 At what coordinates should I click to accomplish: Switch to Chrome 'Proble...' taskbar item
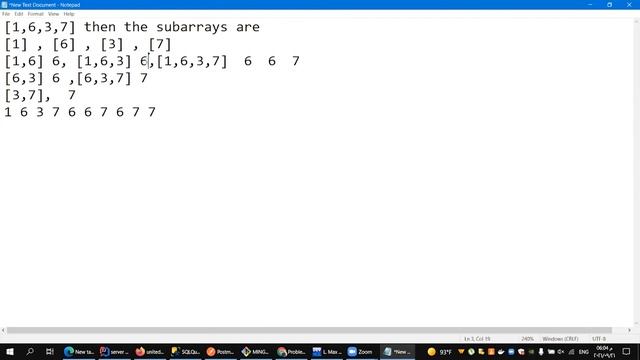tap(291, 351)
